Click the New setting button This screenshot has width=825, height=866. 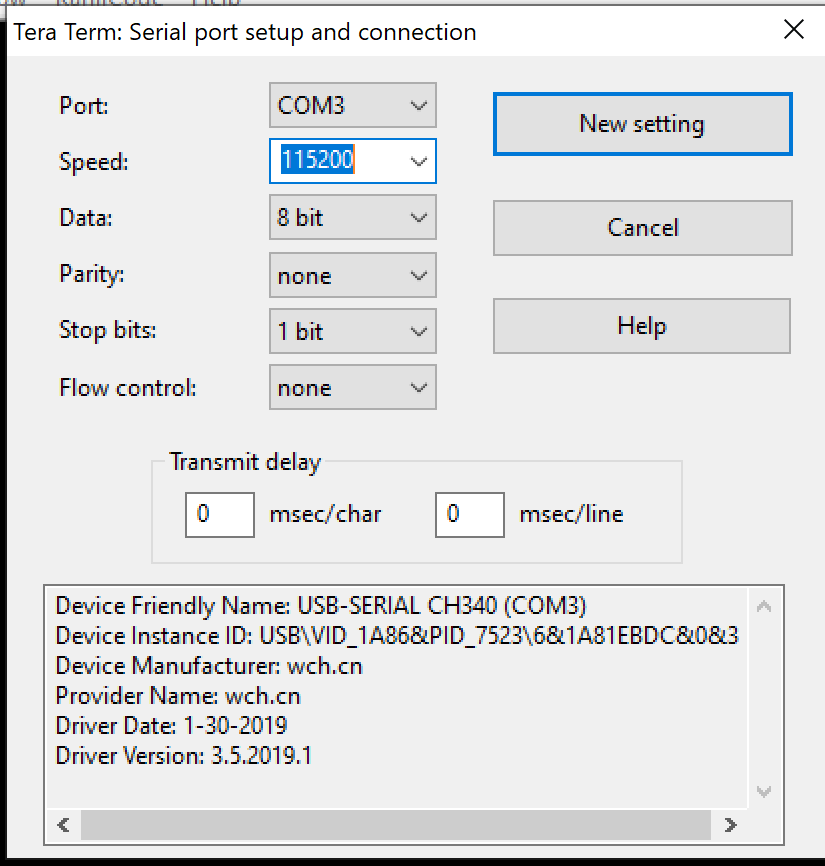[x=643, y=124]
